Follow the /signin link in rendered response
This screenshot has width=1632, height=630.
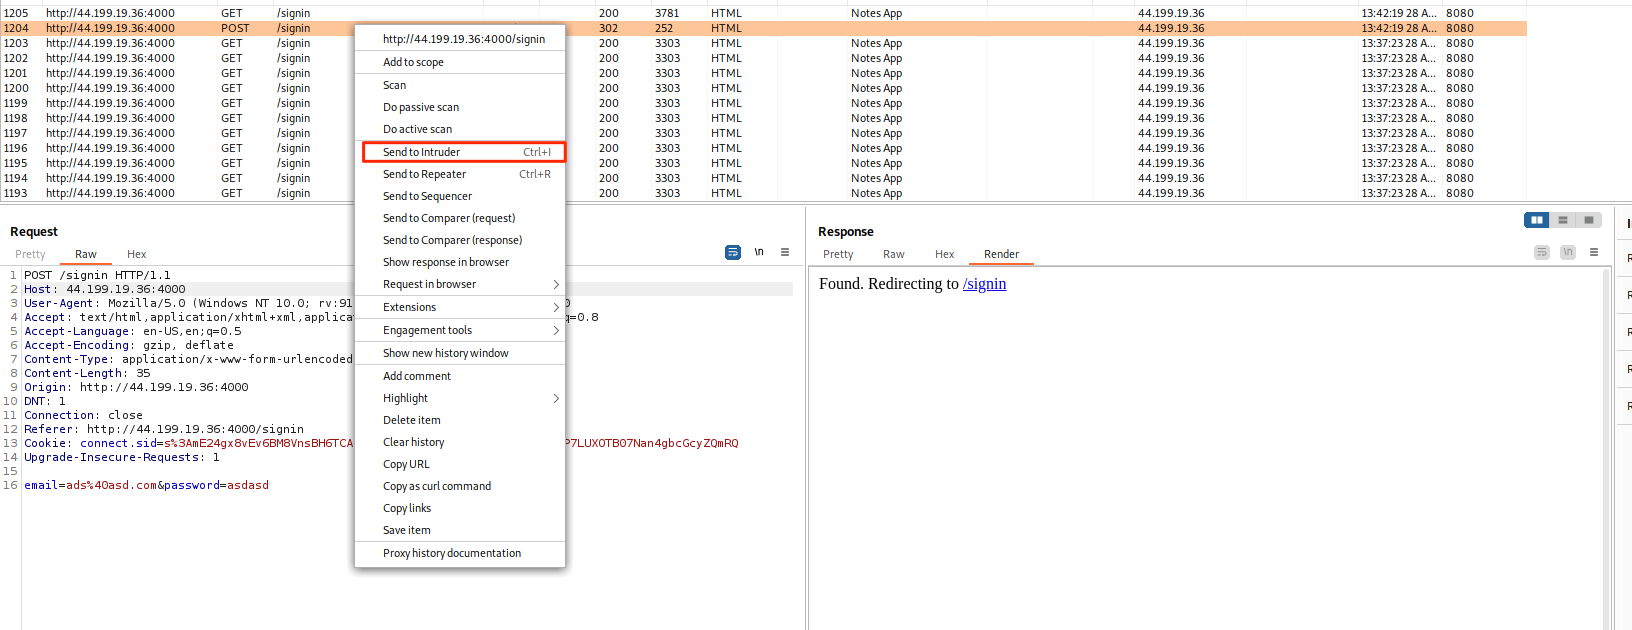[x=984, y=284]
